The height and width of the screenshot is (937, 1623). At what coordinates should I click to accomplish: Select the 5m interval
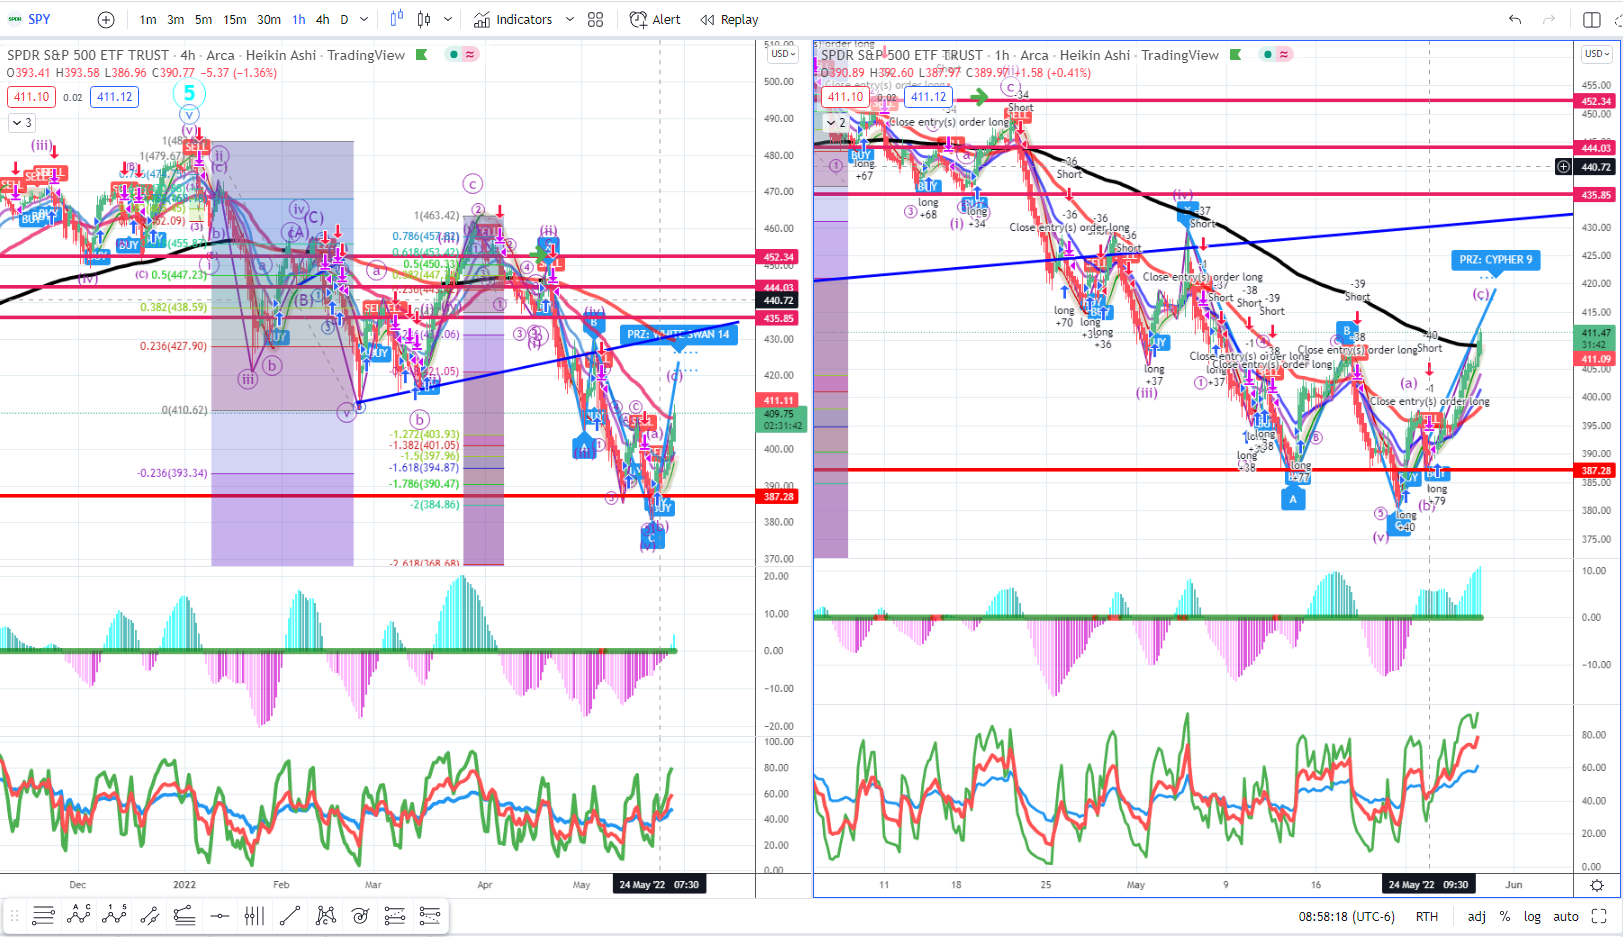203,19
